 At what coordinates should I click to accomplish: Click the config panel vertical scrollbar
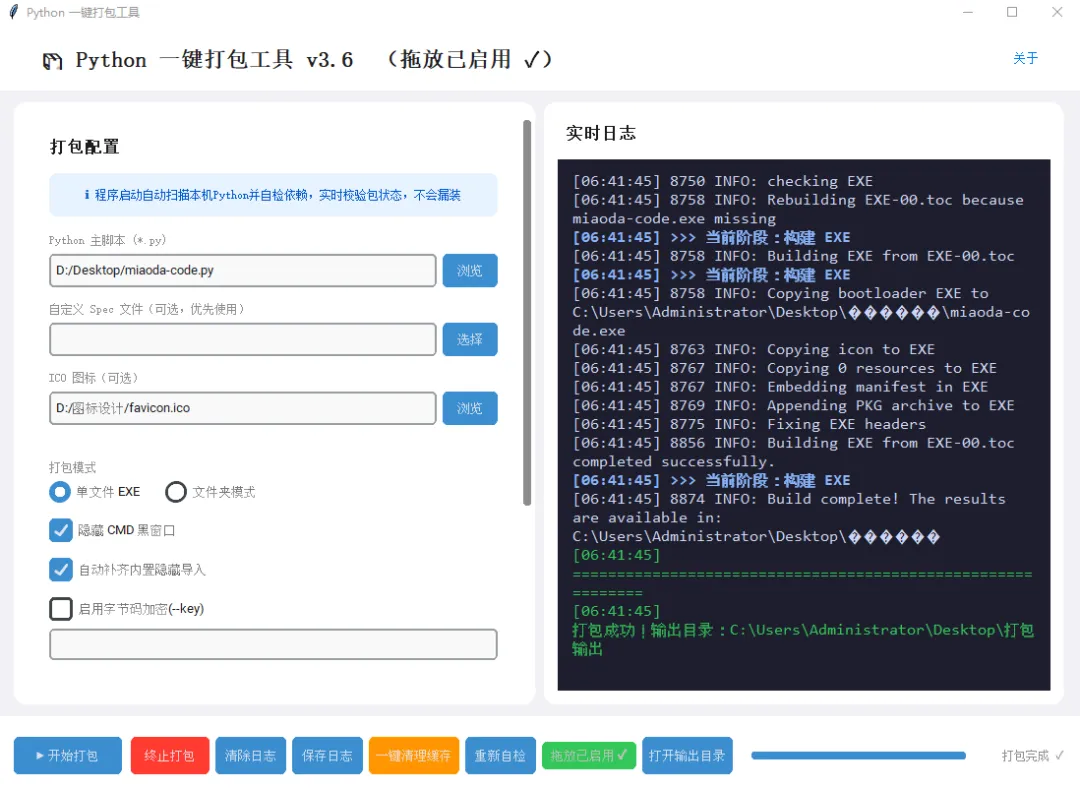point(527,313)
